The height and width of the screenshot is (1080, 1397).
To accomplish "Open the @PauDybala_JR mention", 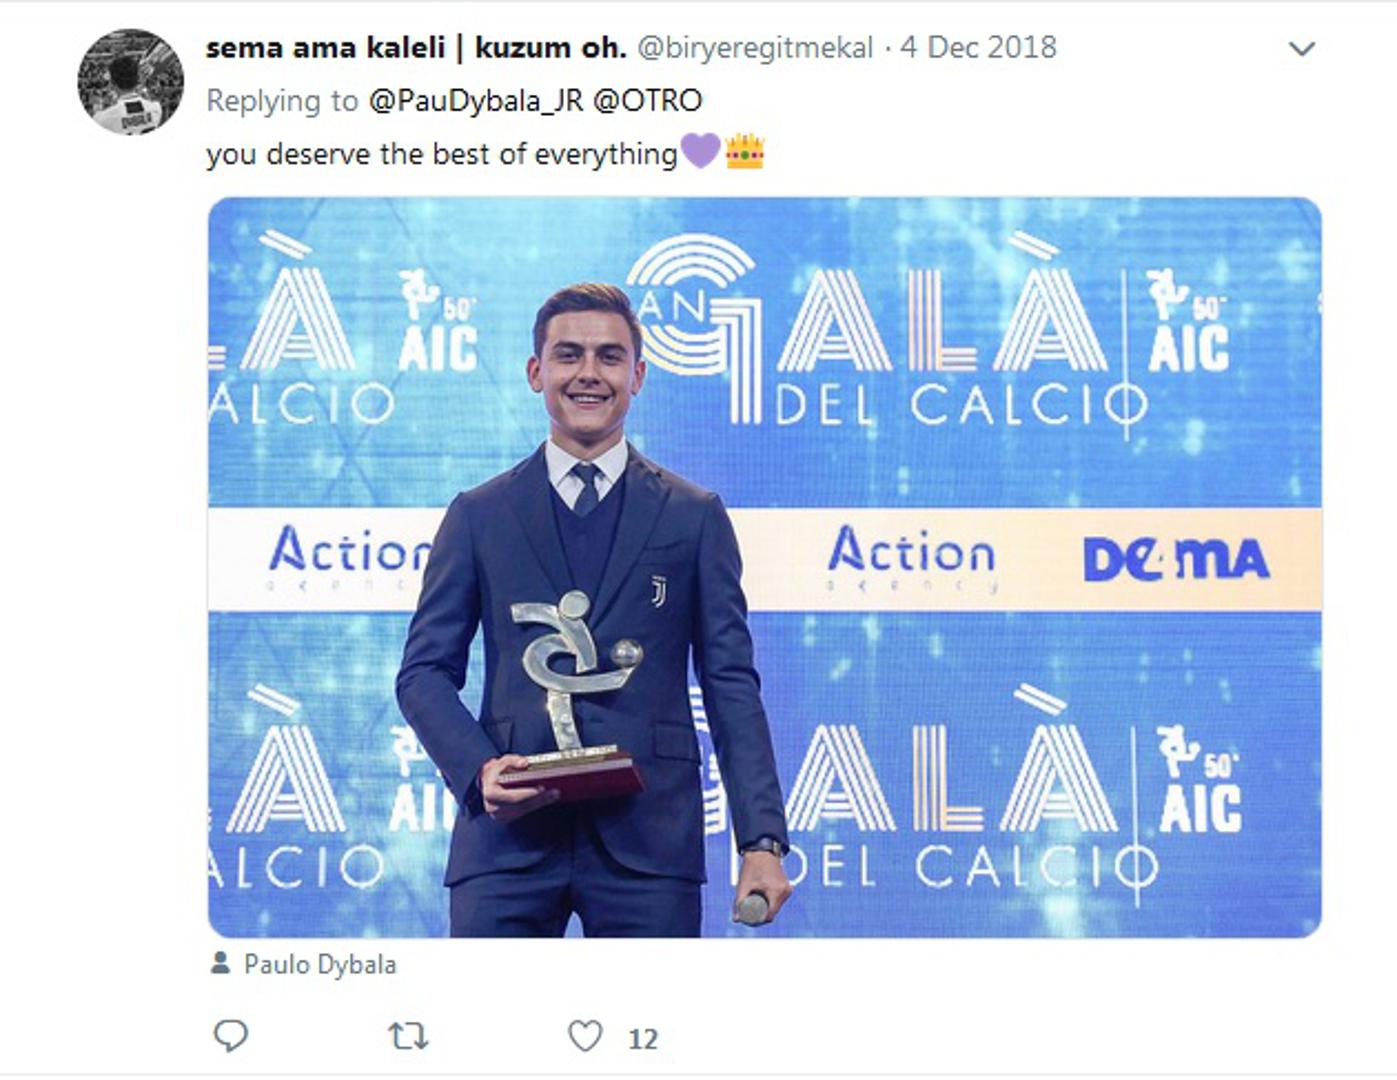I will point(476,100).
